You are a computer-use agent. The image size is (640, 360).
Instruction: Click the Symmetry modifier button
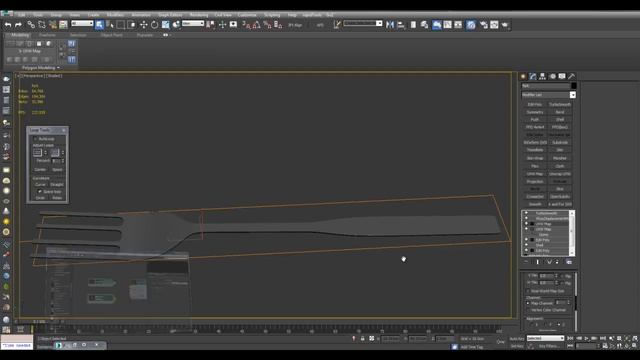click(x=535, y=112)
